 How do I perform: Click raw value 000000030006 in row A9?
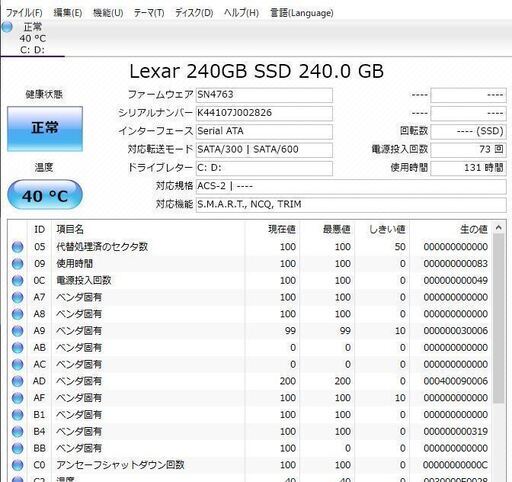455,331
